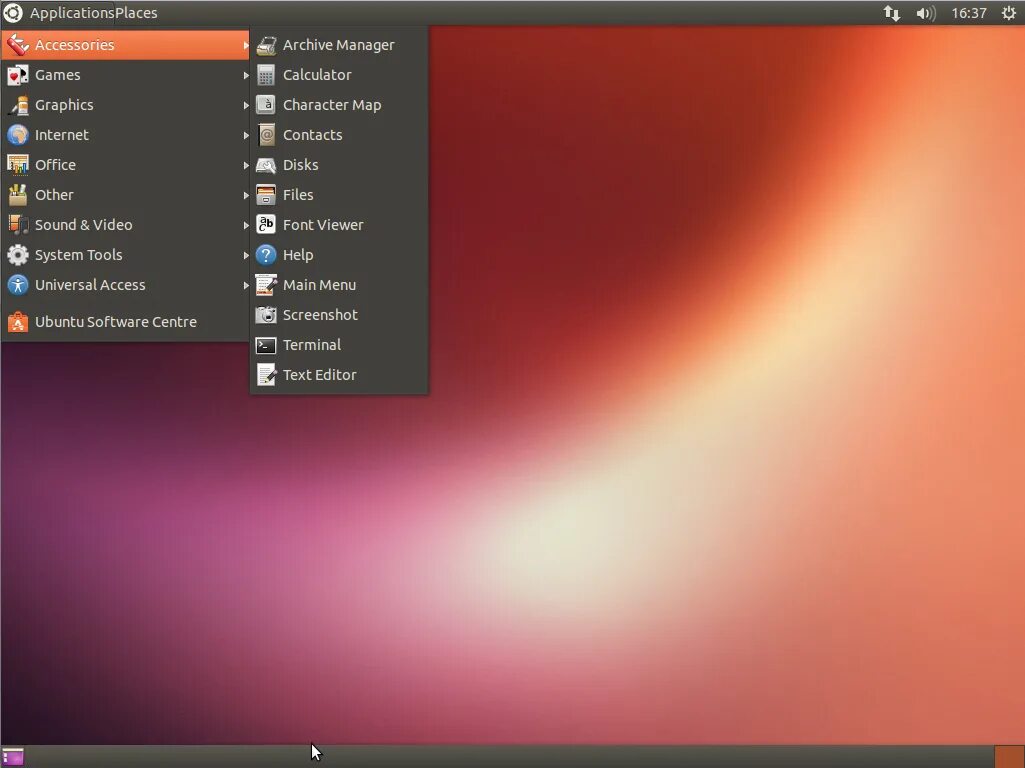Viewport: 1025px width, 768px height.
Task: Open the Places menu in top panel
Action: click(x=136, y=13)
